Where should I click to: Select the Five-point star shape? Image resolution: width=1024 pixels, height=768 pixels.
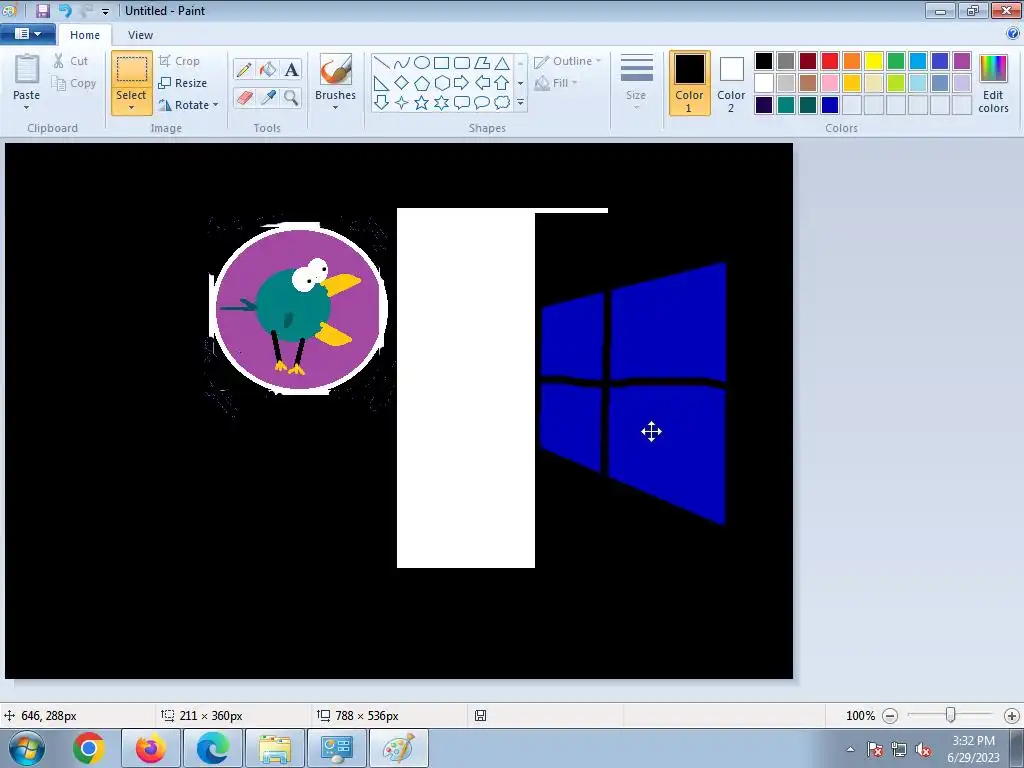(422, 103)
